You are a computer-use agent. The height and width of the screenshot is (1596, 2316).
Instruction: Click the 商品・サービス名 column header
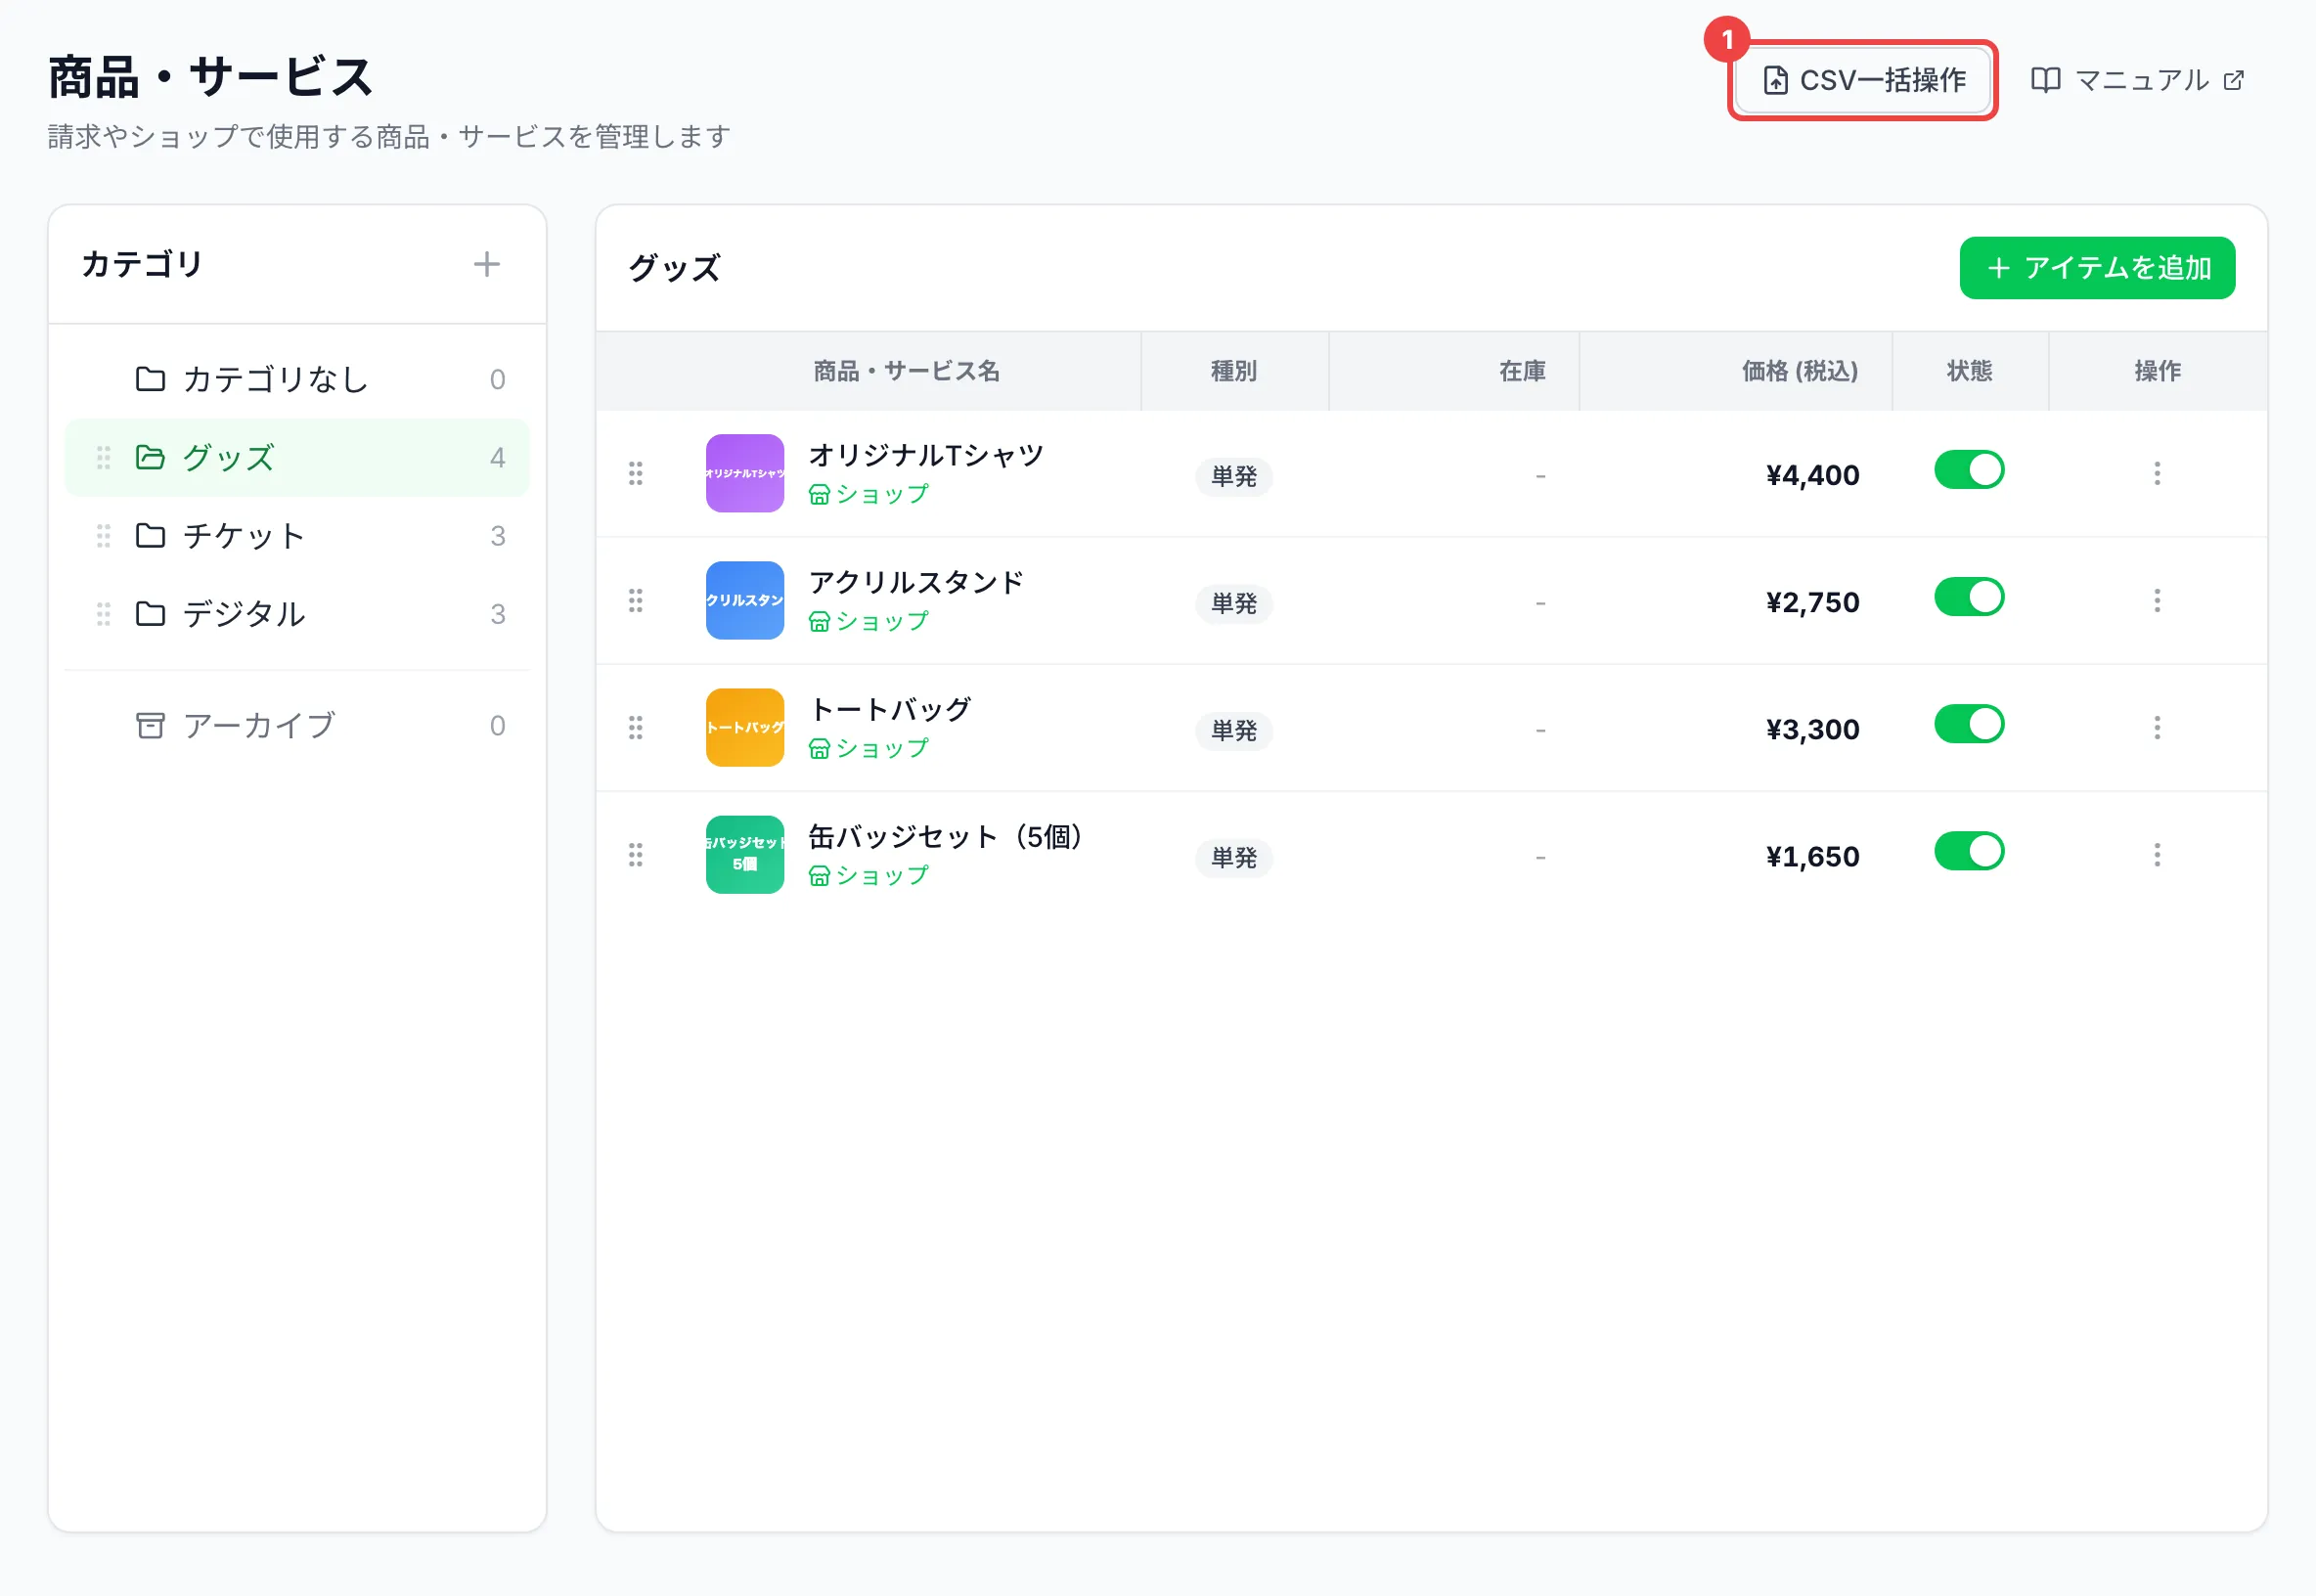906,371
